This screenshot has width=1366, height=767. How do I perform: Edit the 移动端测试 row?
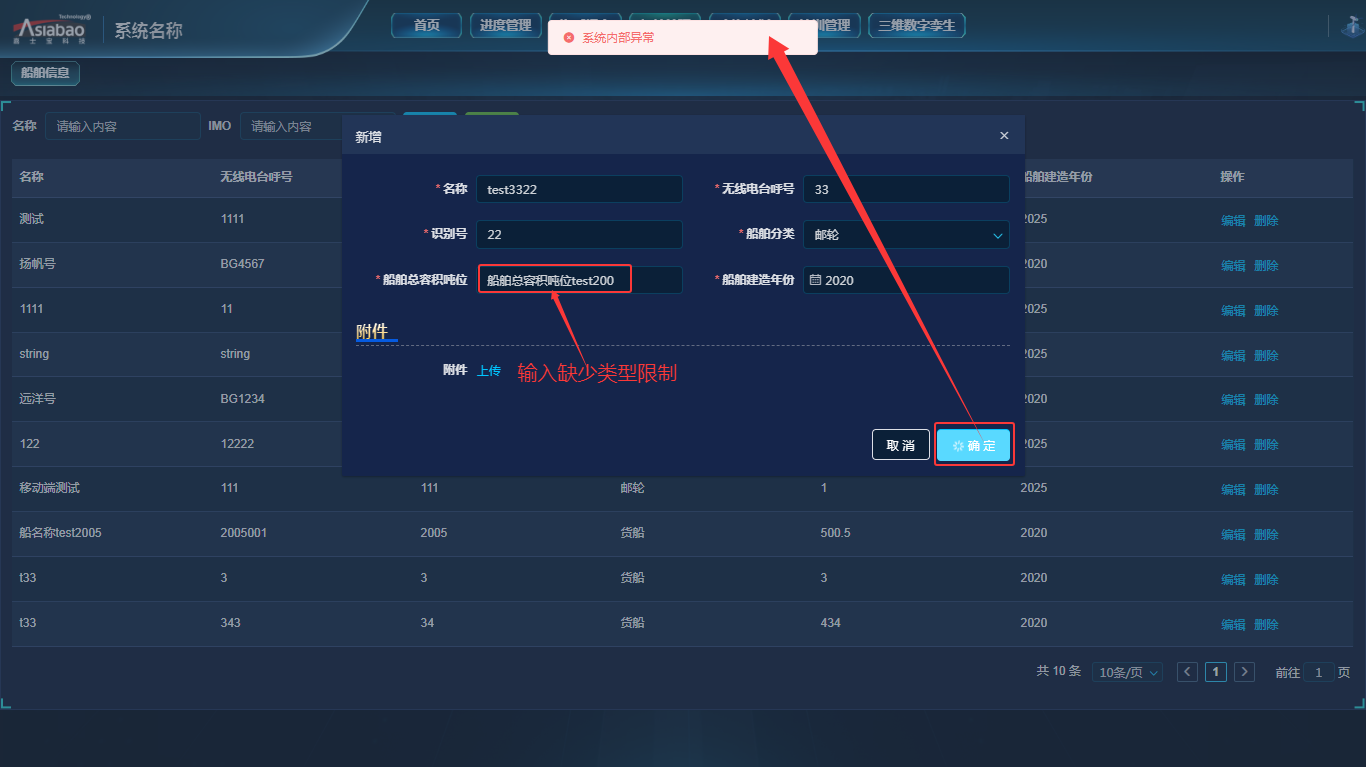tap(1233, 490)
